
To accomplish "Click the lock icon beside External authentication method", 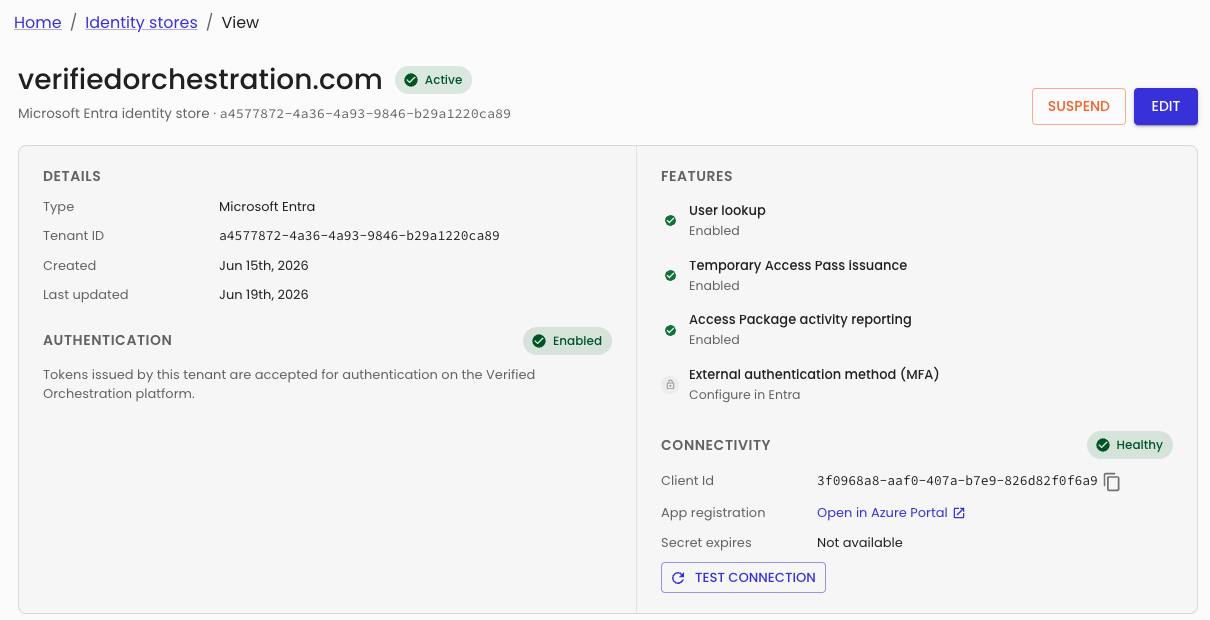I will pyautogui.click(x=670, y=384).
